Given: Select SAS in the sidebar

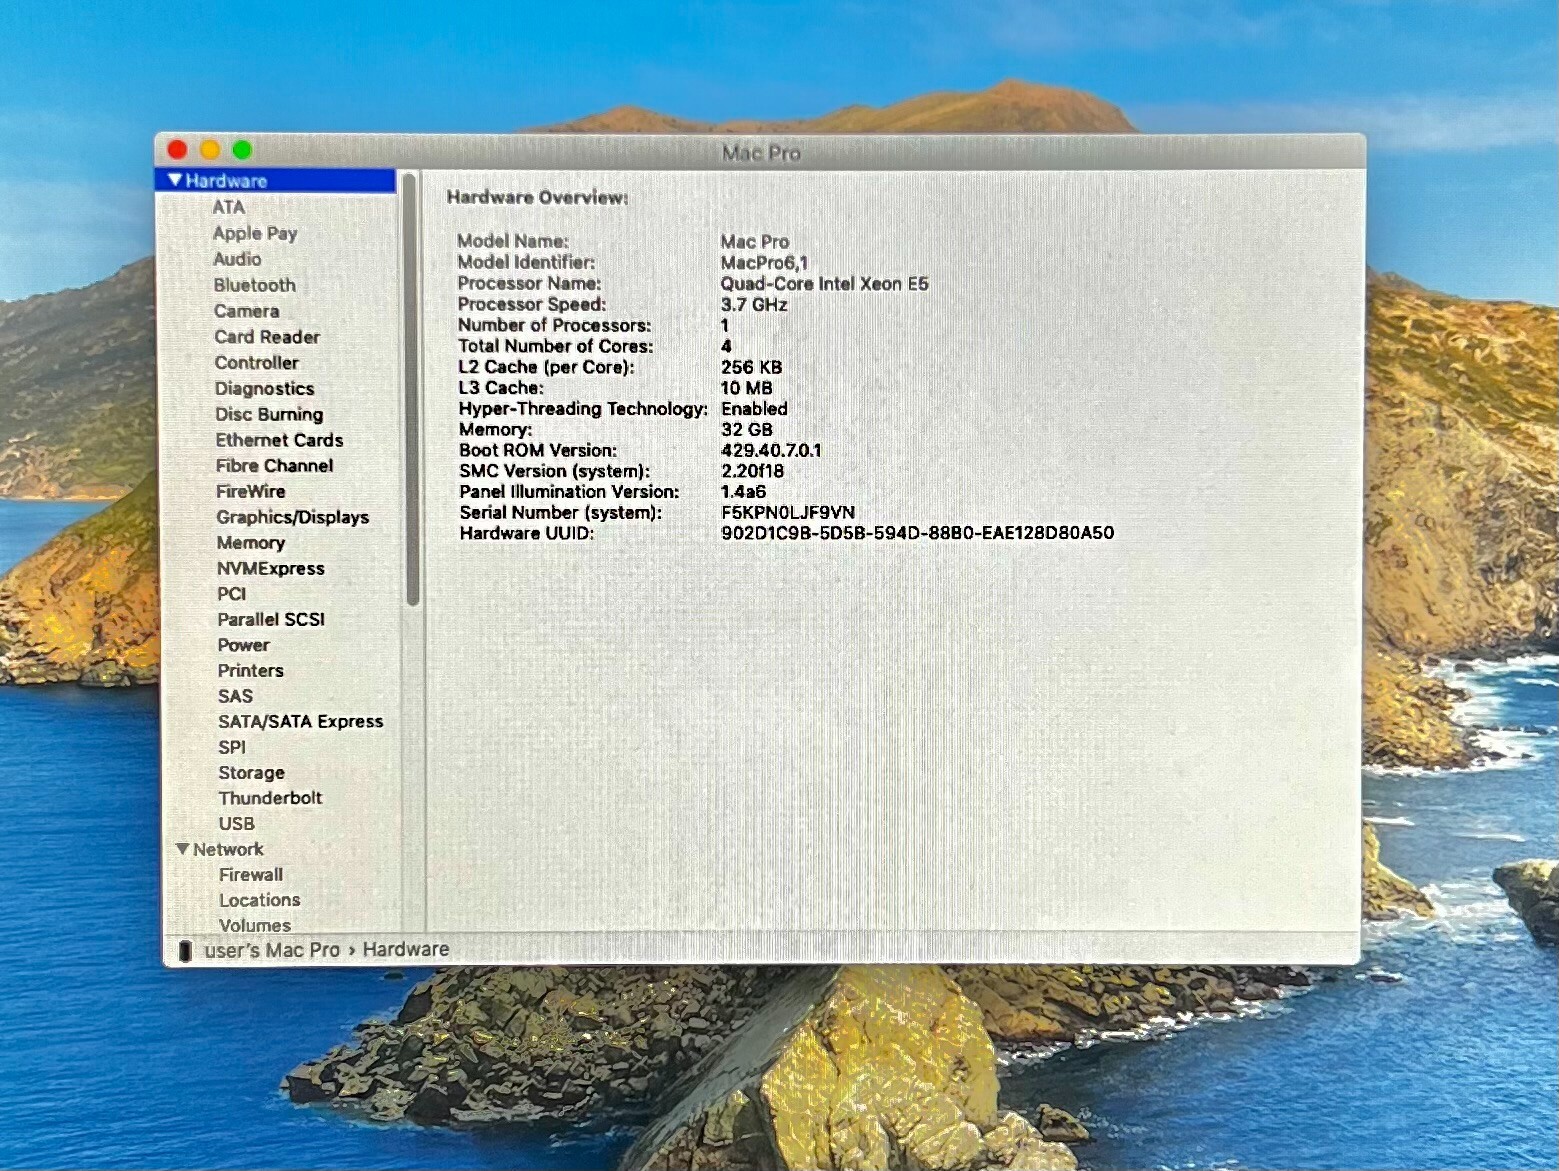Looking at the screenshot, I should pyautogui.click(x=235, y=697).
